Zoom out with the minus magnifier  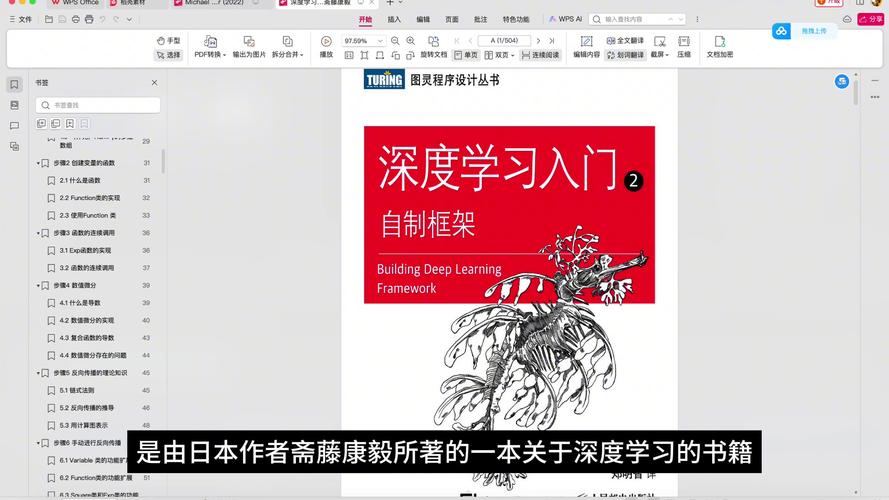[x=395, y=41]
